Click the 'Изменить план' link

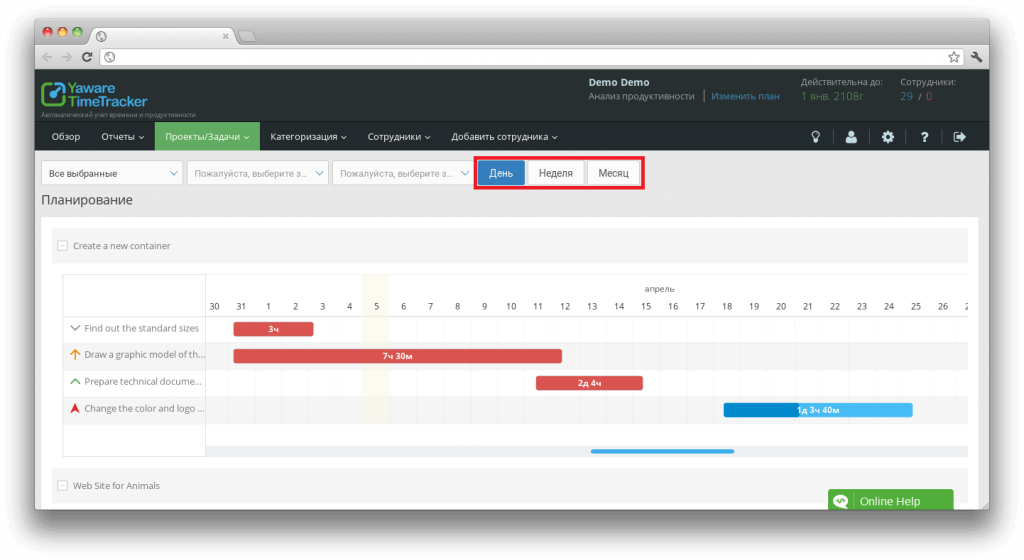click(x=745, y=96)
